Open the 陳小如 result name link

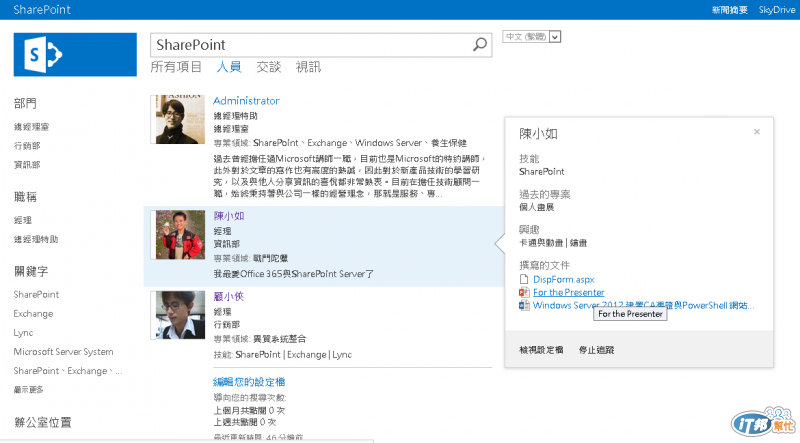(x=229, y=216)
